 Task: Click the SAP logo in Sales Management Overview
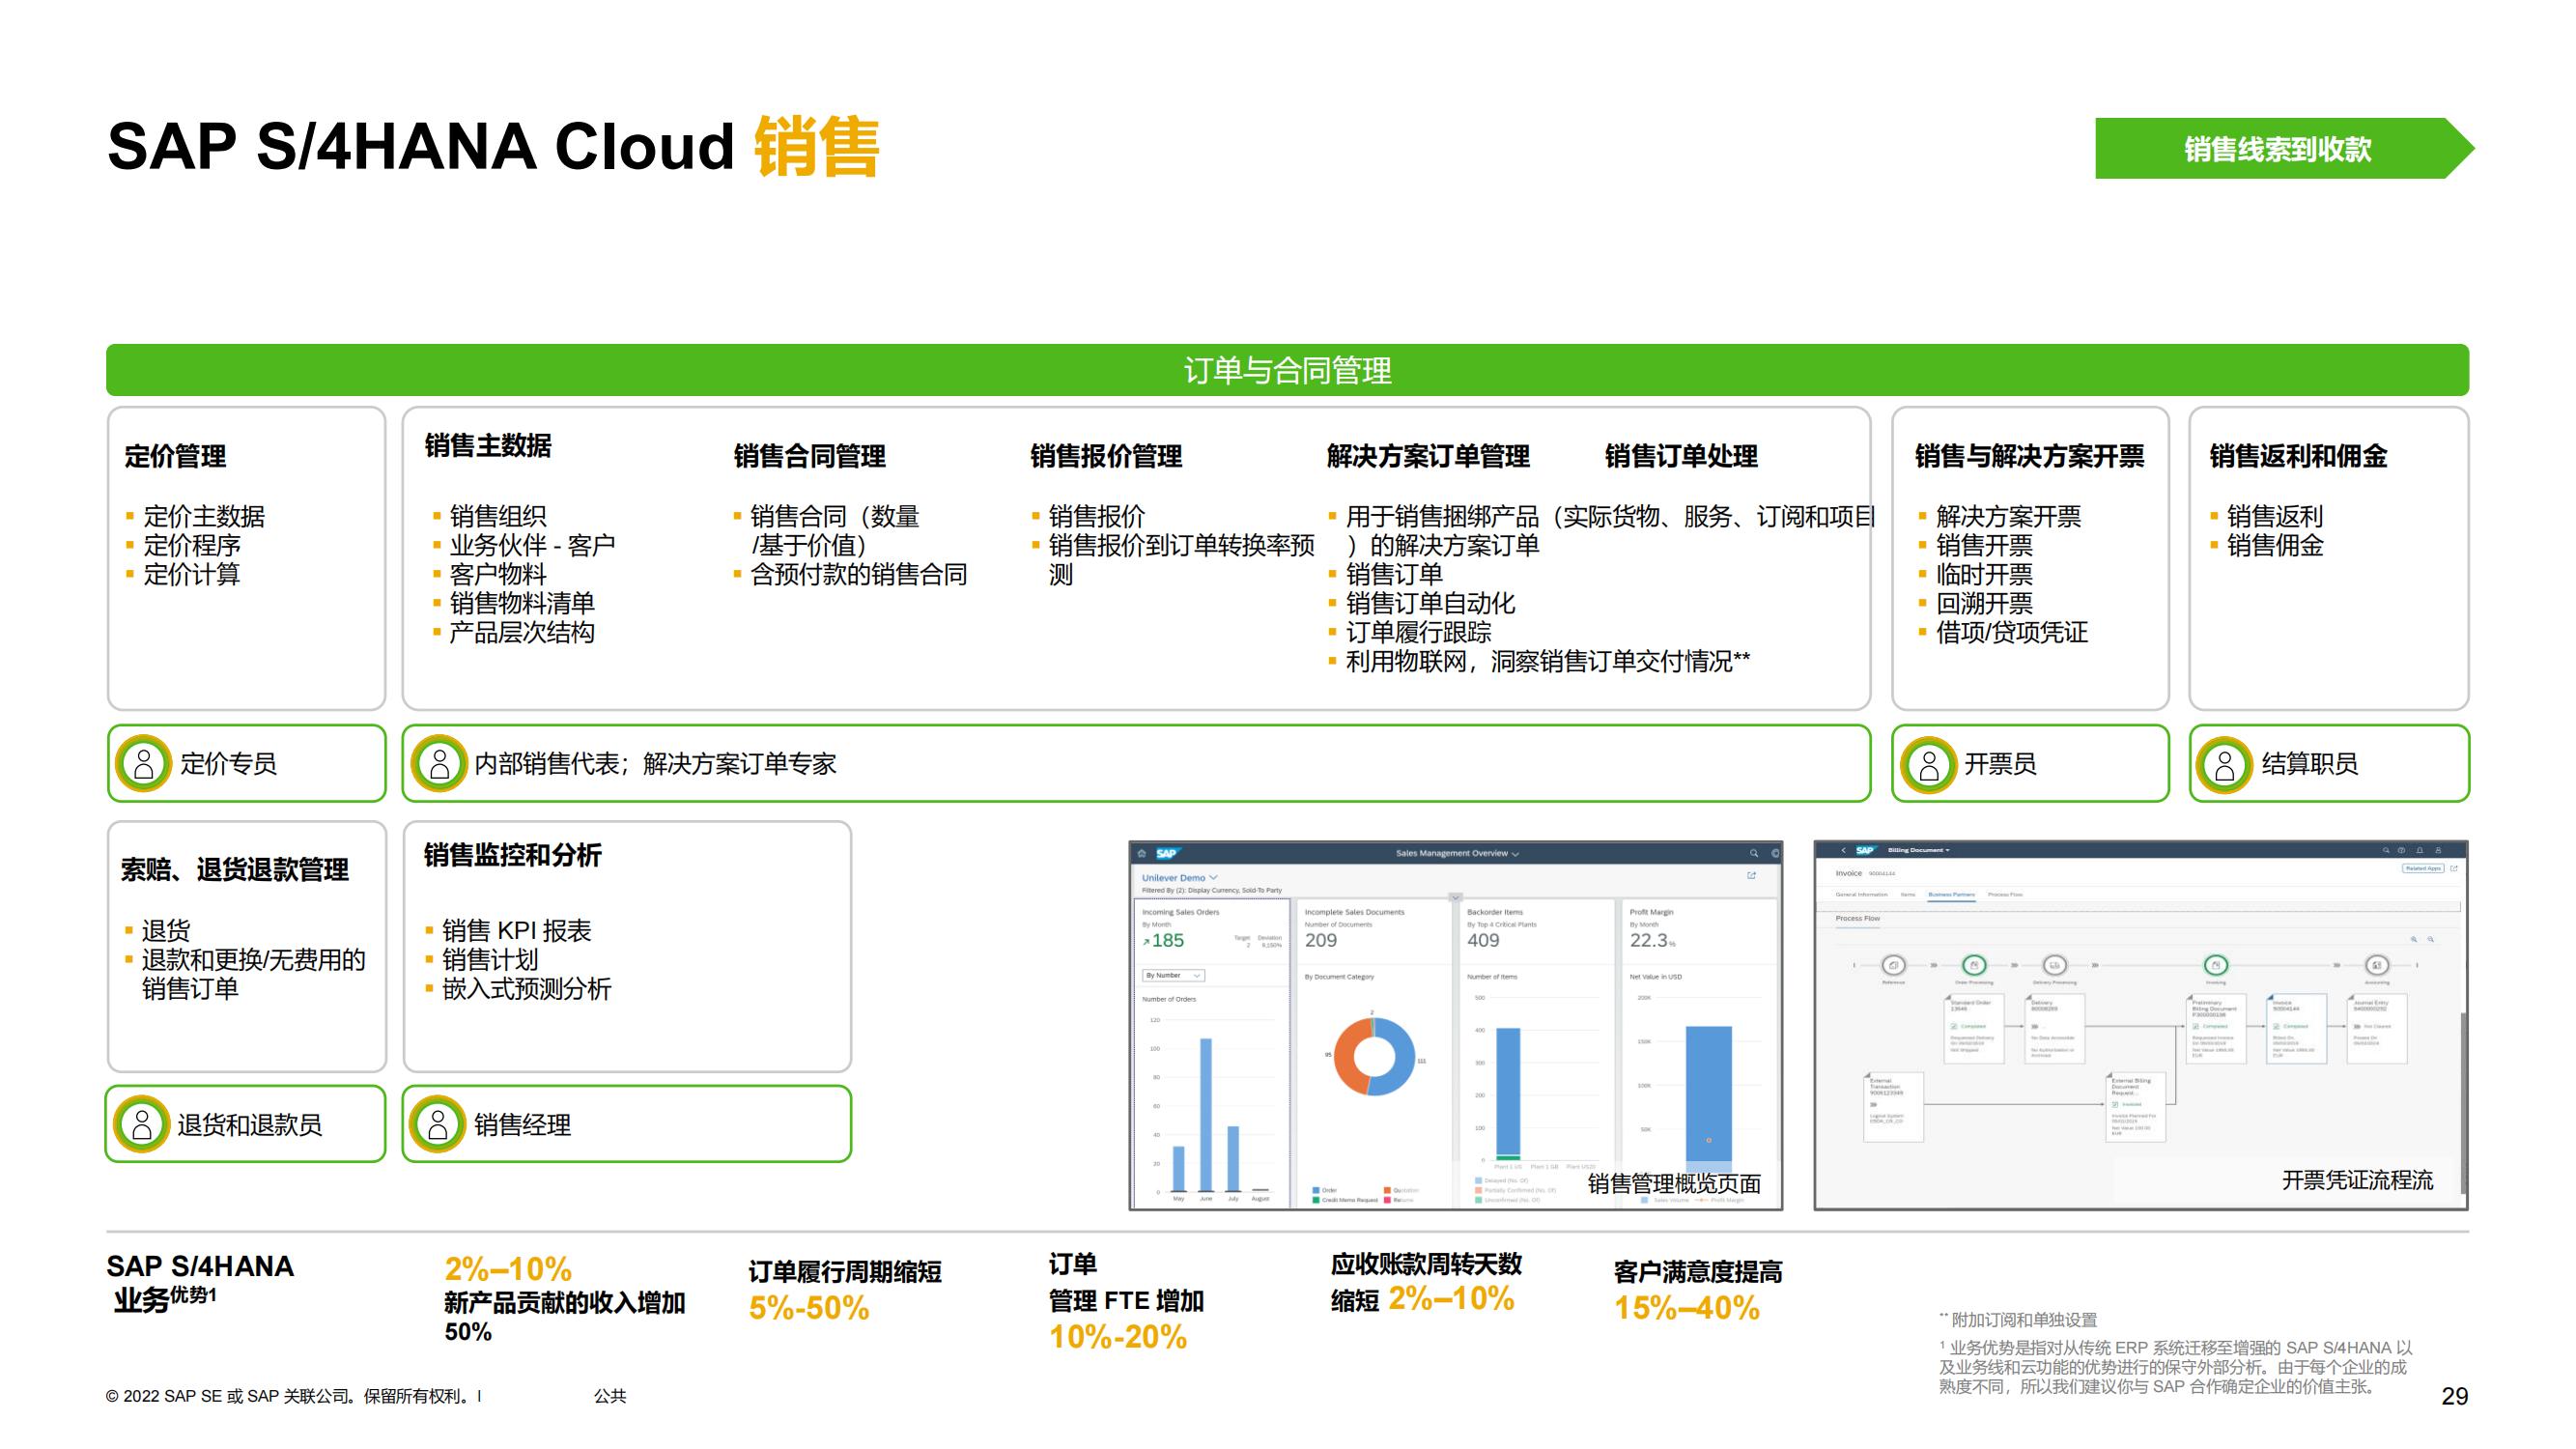coord(1167,853)
